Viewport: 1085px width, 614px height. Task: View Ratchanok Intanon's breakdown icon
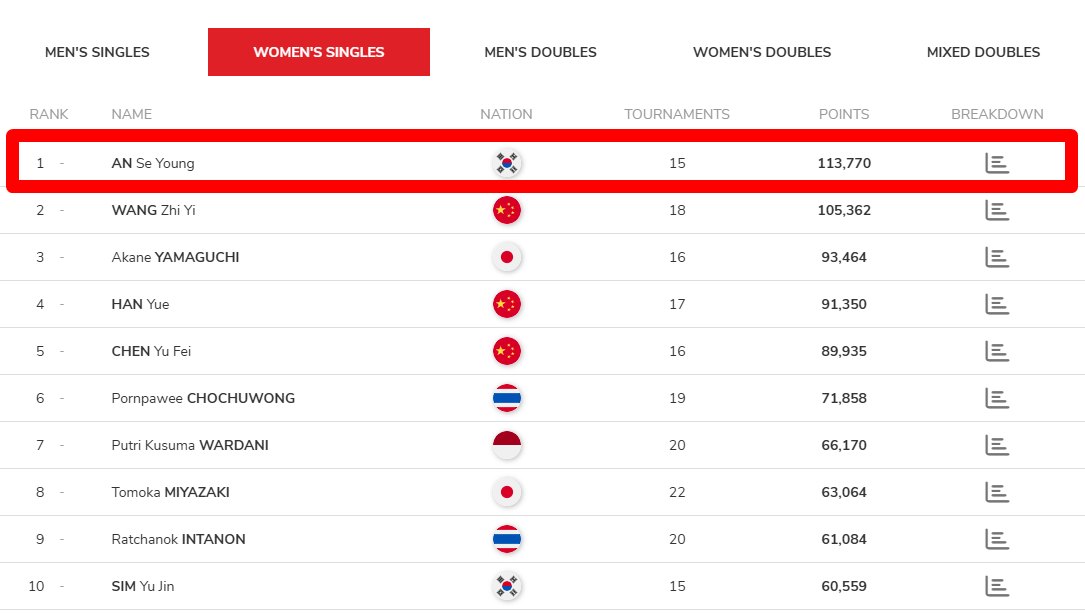click(997, 539)
